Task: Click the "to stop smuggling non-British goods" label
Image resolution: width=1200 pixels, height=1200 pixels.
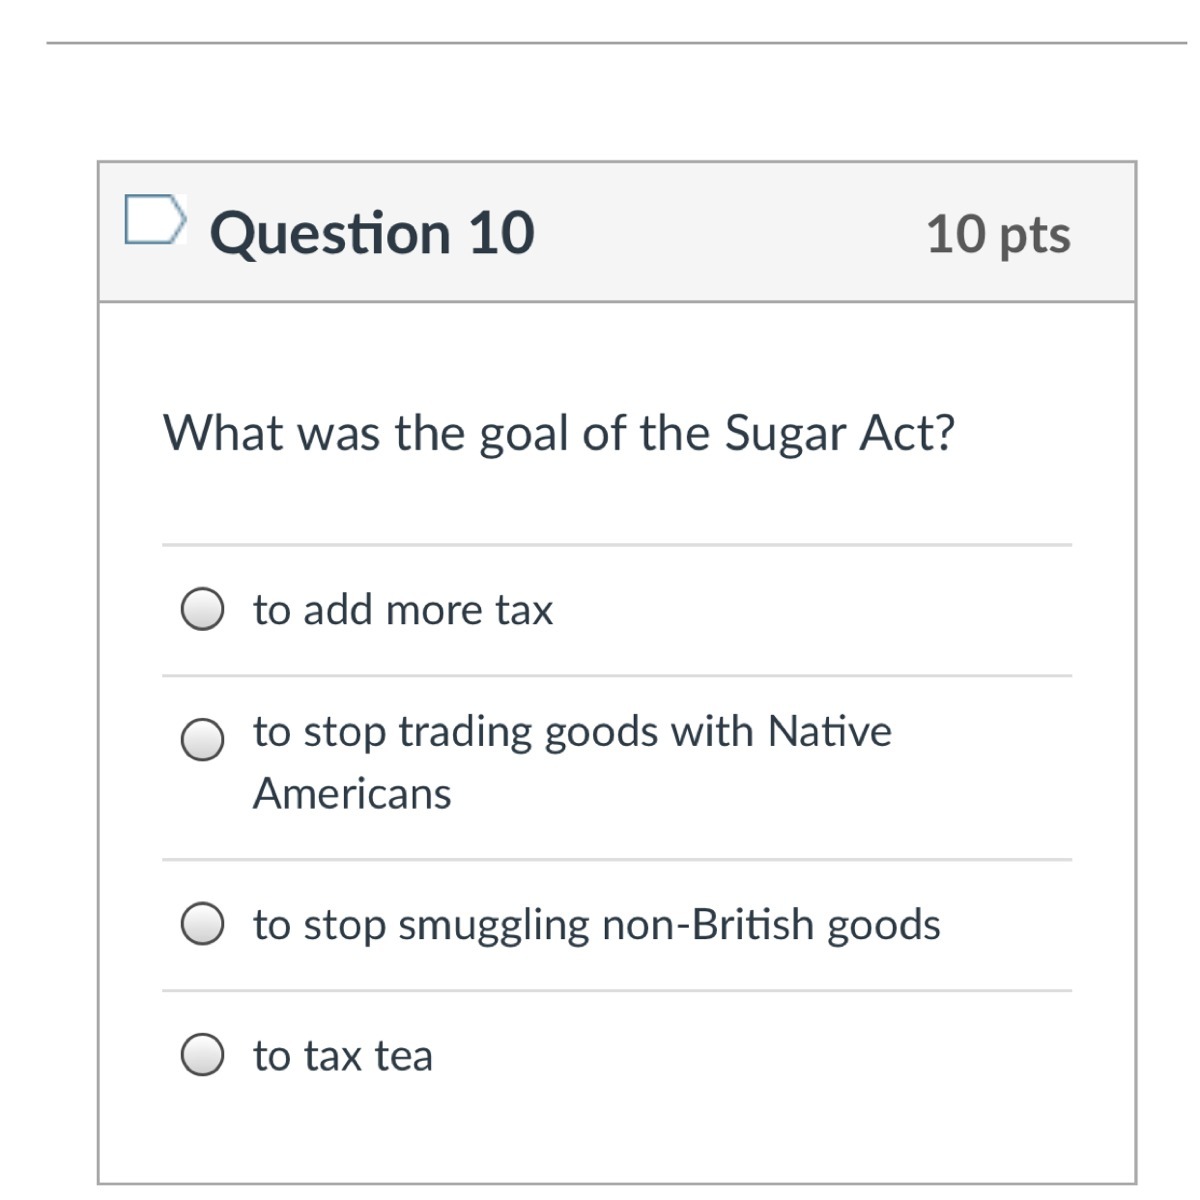Action: point(596,924)
